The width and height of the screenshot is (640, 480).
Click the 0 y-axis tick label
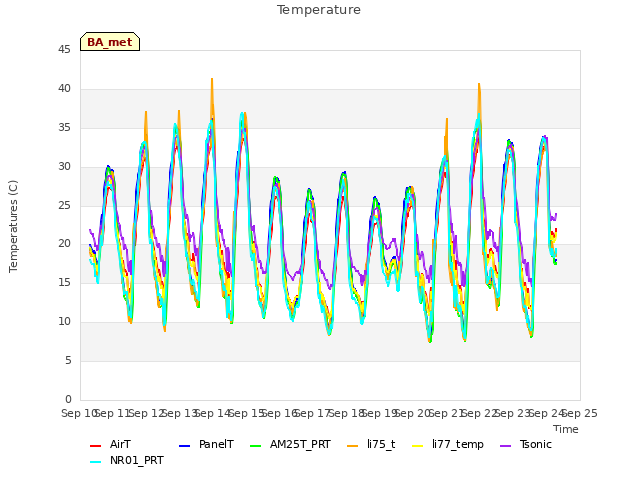pyautogui.click(x=68, y=399)
